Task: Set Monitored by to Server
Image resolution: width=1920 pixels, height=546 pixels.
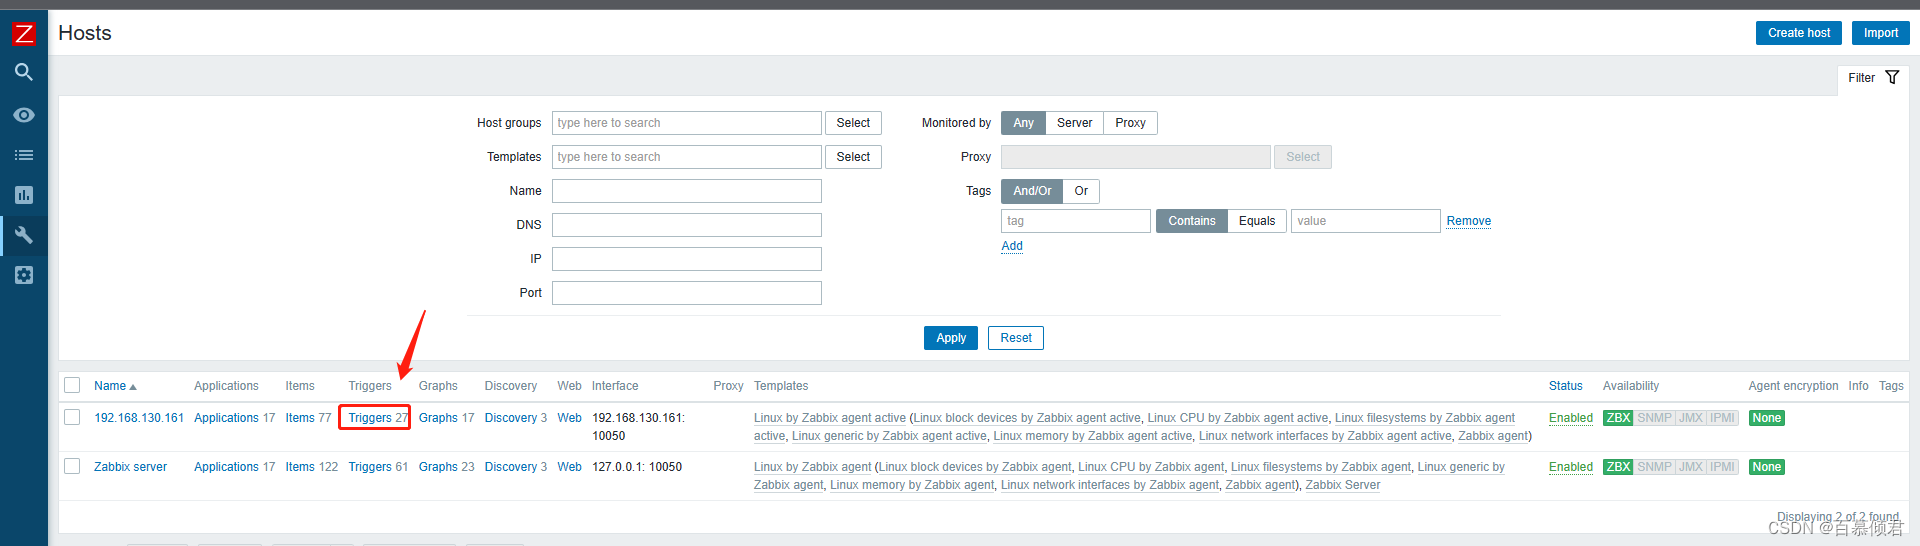Action: [1074, 123]
